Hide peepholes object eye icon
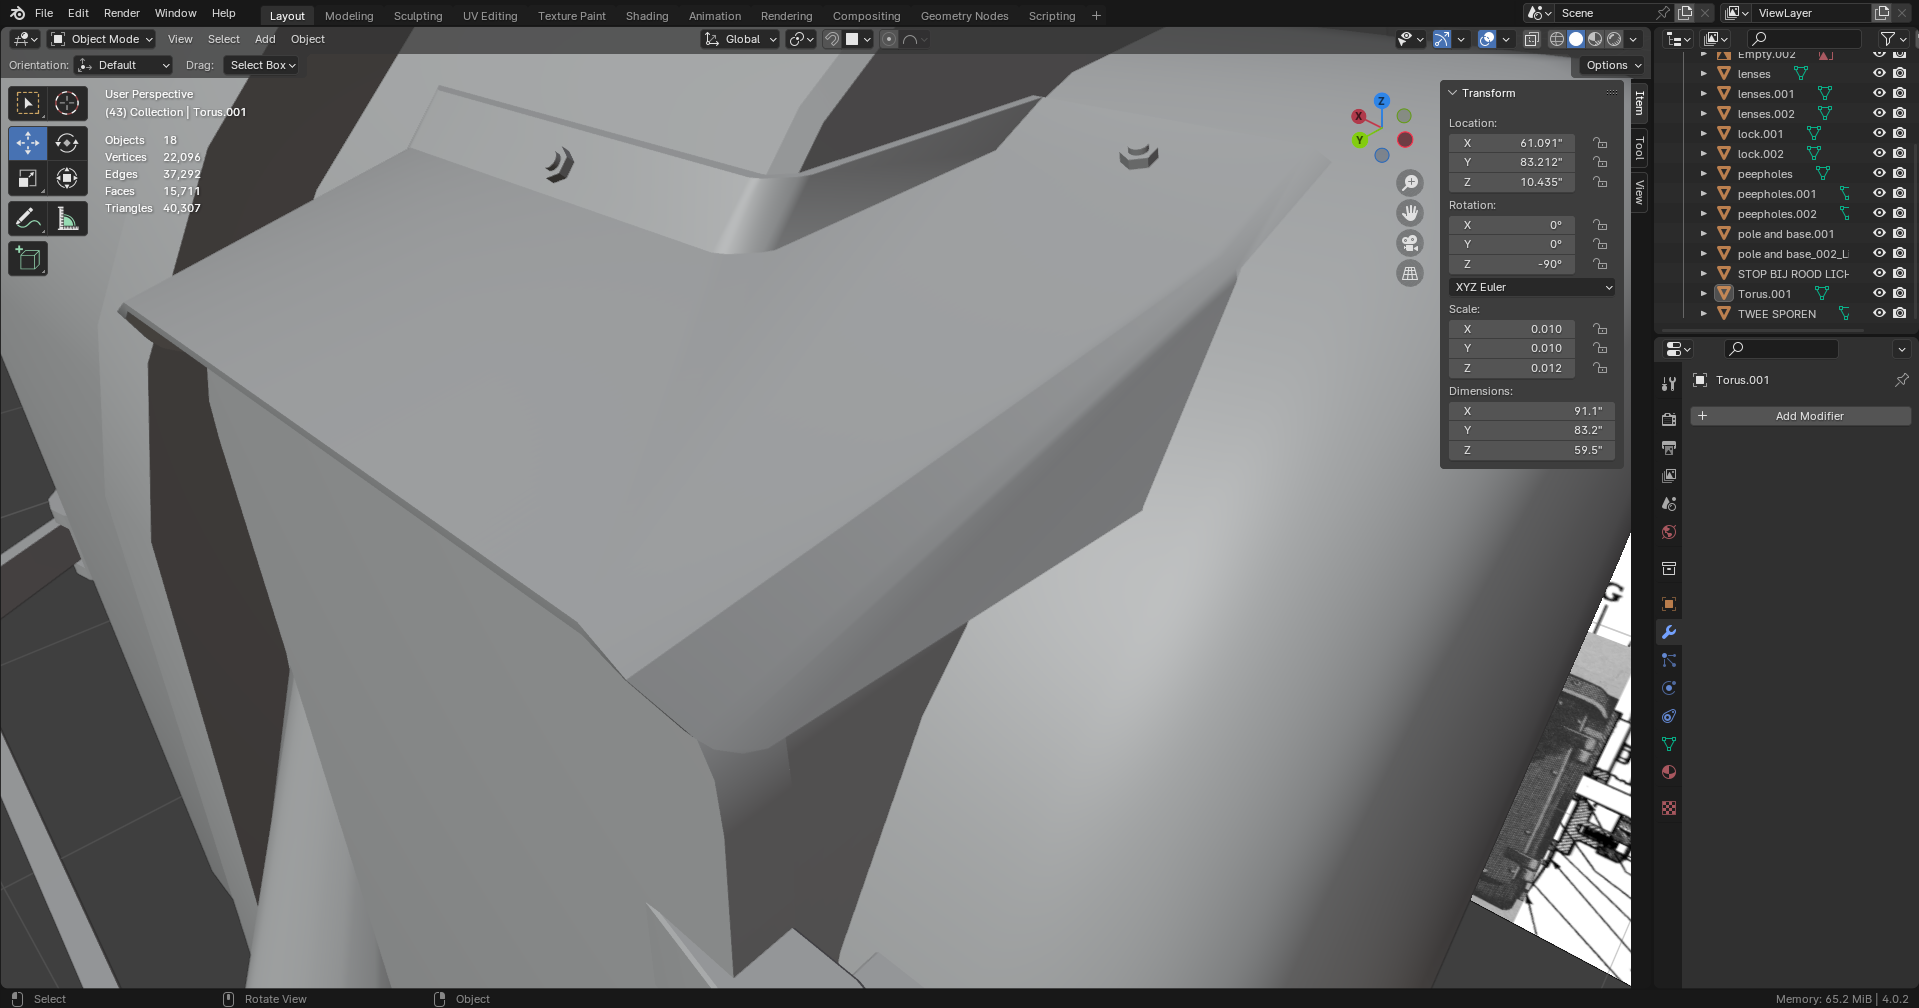The image size is (1919, 1008). (x=1879, y=173)
